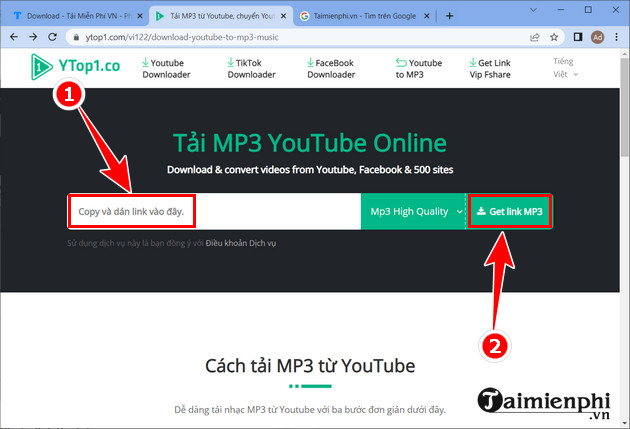The width and height of the screenshot is (630, 429).
Task: Switch to Taimienphi.vn Google search tab
Action: tap(364, 16)
